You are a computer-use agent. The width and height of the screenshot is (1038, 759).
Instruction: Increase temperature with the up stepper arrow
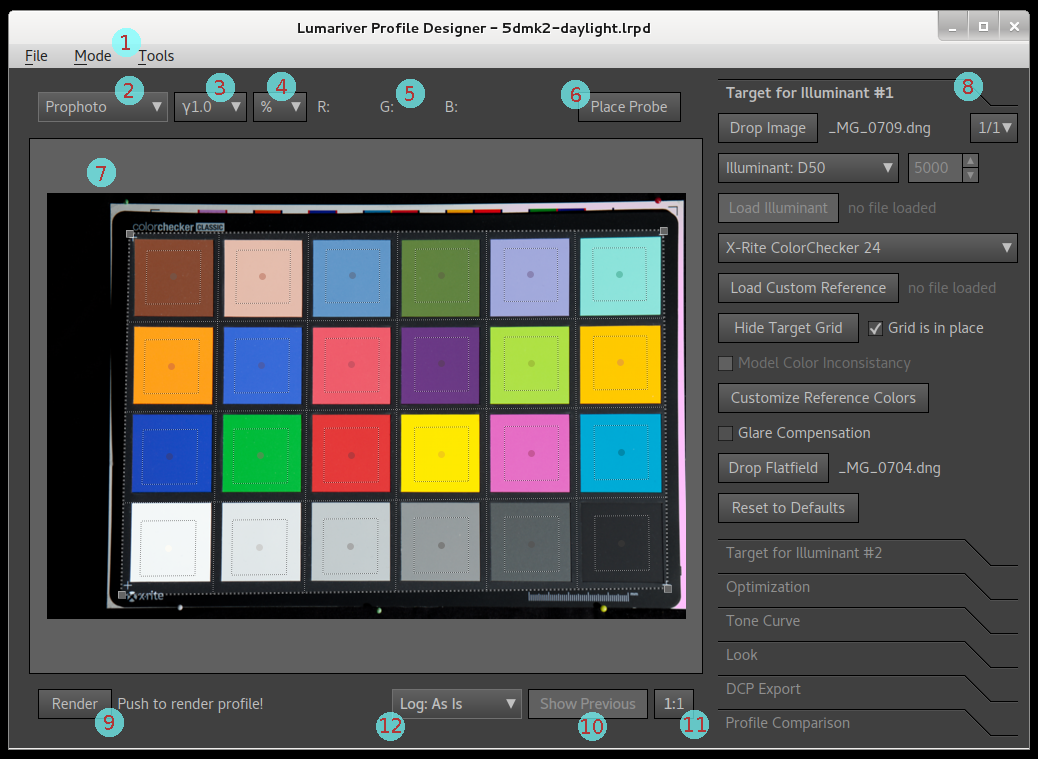tap(970, 161)
